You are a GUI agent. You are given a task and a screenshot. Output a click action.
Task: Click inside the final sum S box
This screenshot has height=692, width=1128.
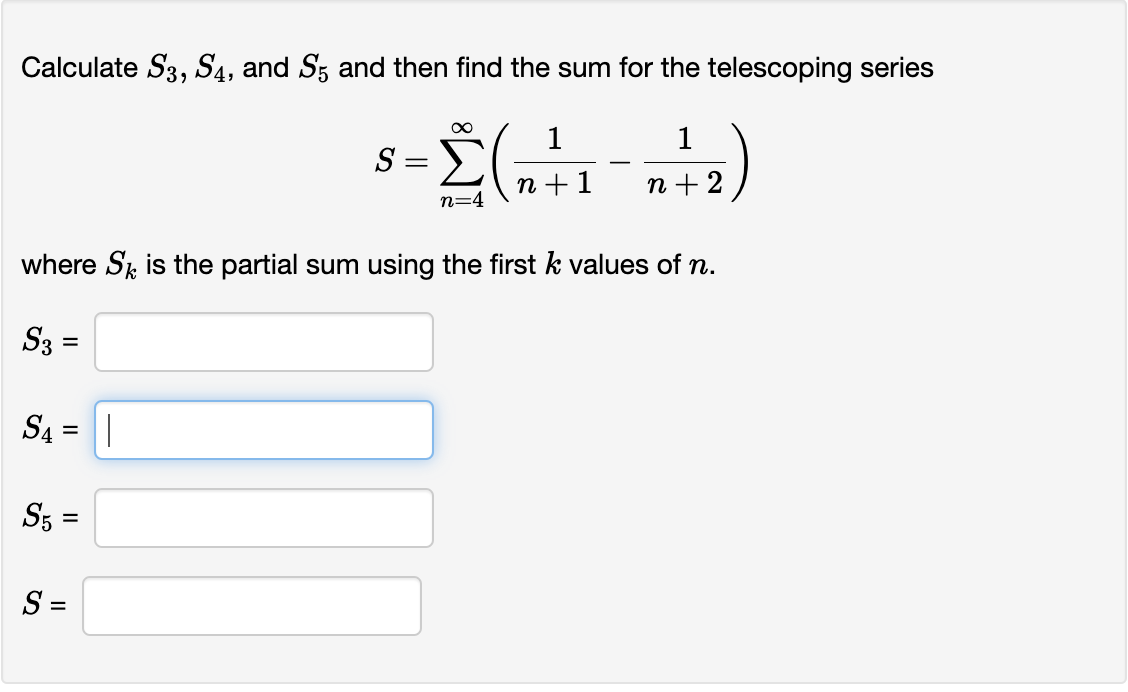(250, 605)
